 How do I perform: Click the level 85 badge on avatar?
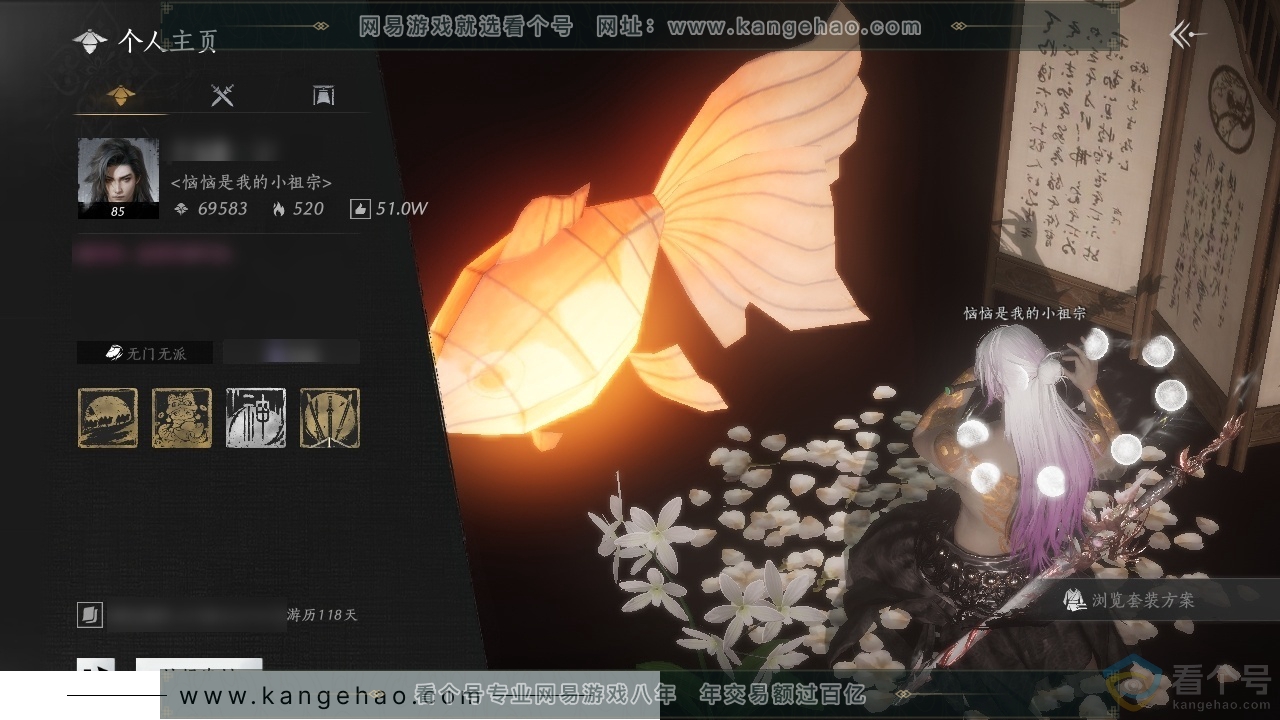point(118,211)
